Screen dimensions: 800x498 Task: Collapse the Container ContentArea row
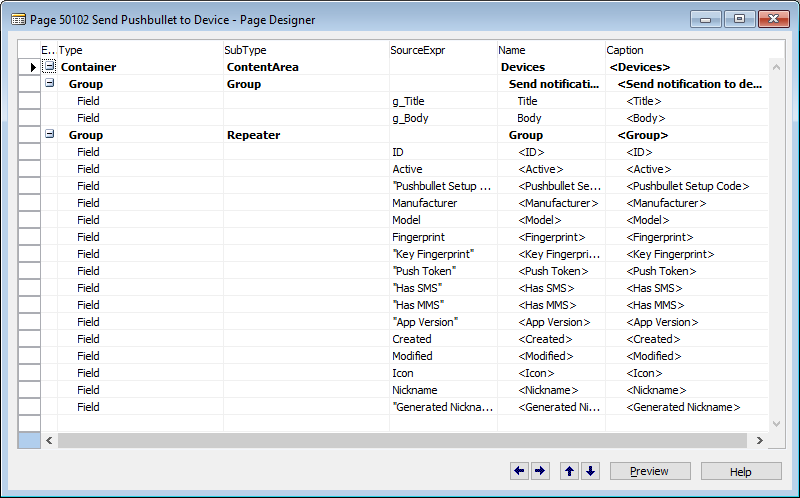49,67
